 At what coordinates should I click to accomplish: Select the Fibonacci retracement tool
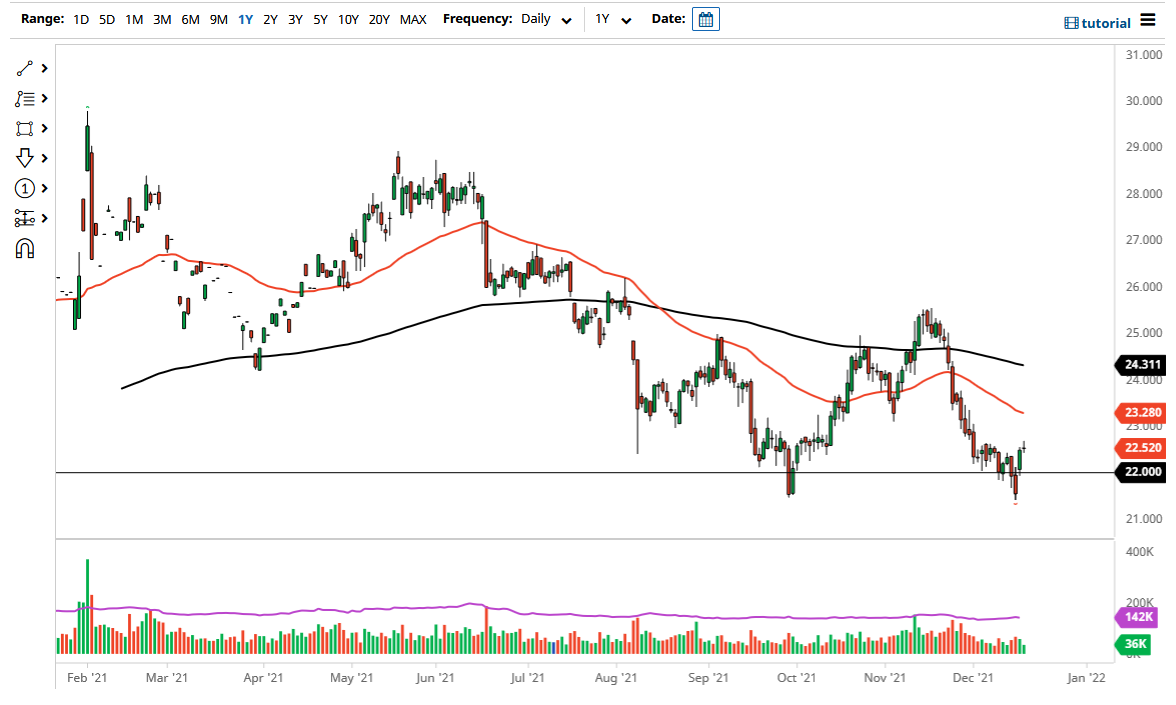click(x=25, y=98)
